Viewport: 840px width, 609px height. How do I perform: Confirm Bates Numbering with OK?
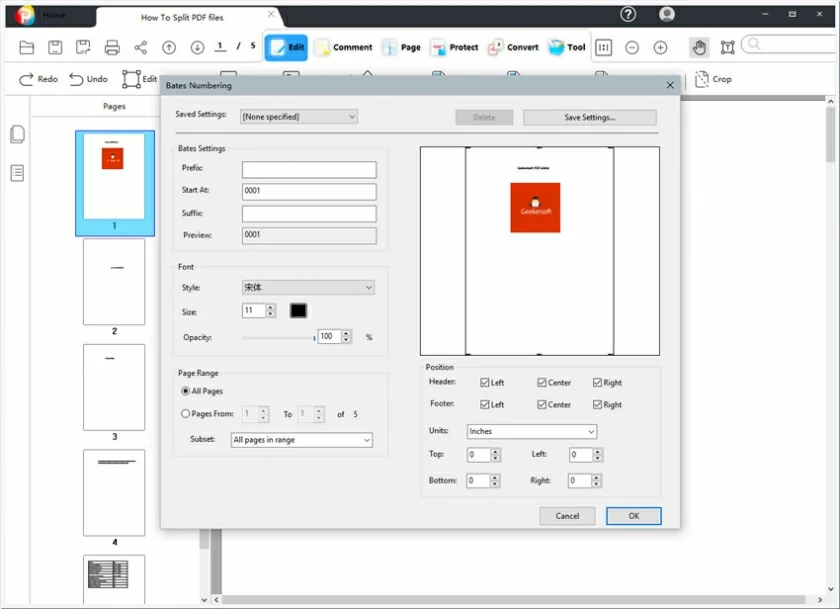point(633,516)
